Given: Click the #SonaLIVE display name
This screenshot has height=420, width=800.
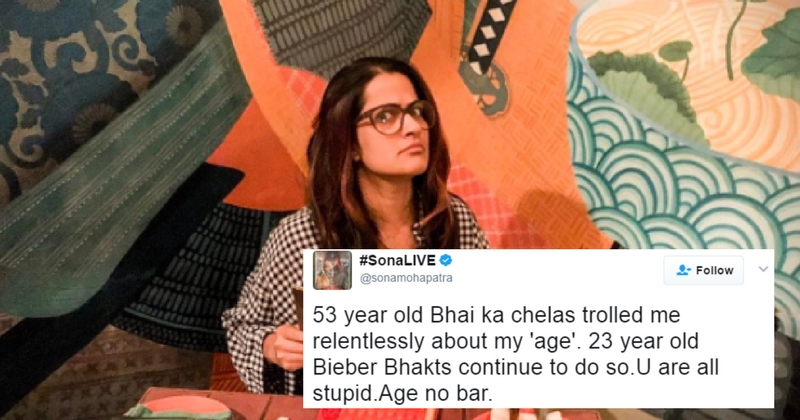Looking at the screenshot, I should click(397, 260).
